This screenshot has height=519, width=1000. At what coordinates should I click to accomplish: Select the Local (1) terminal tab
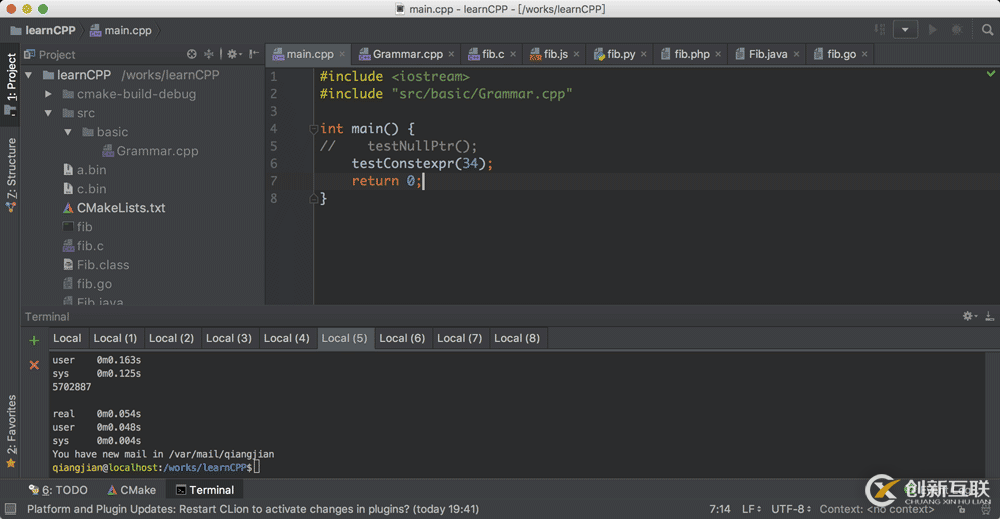pyautogui.click(x=115, y=339)
